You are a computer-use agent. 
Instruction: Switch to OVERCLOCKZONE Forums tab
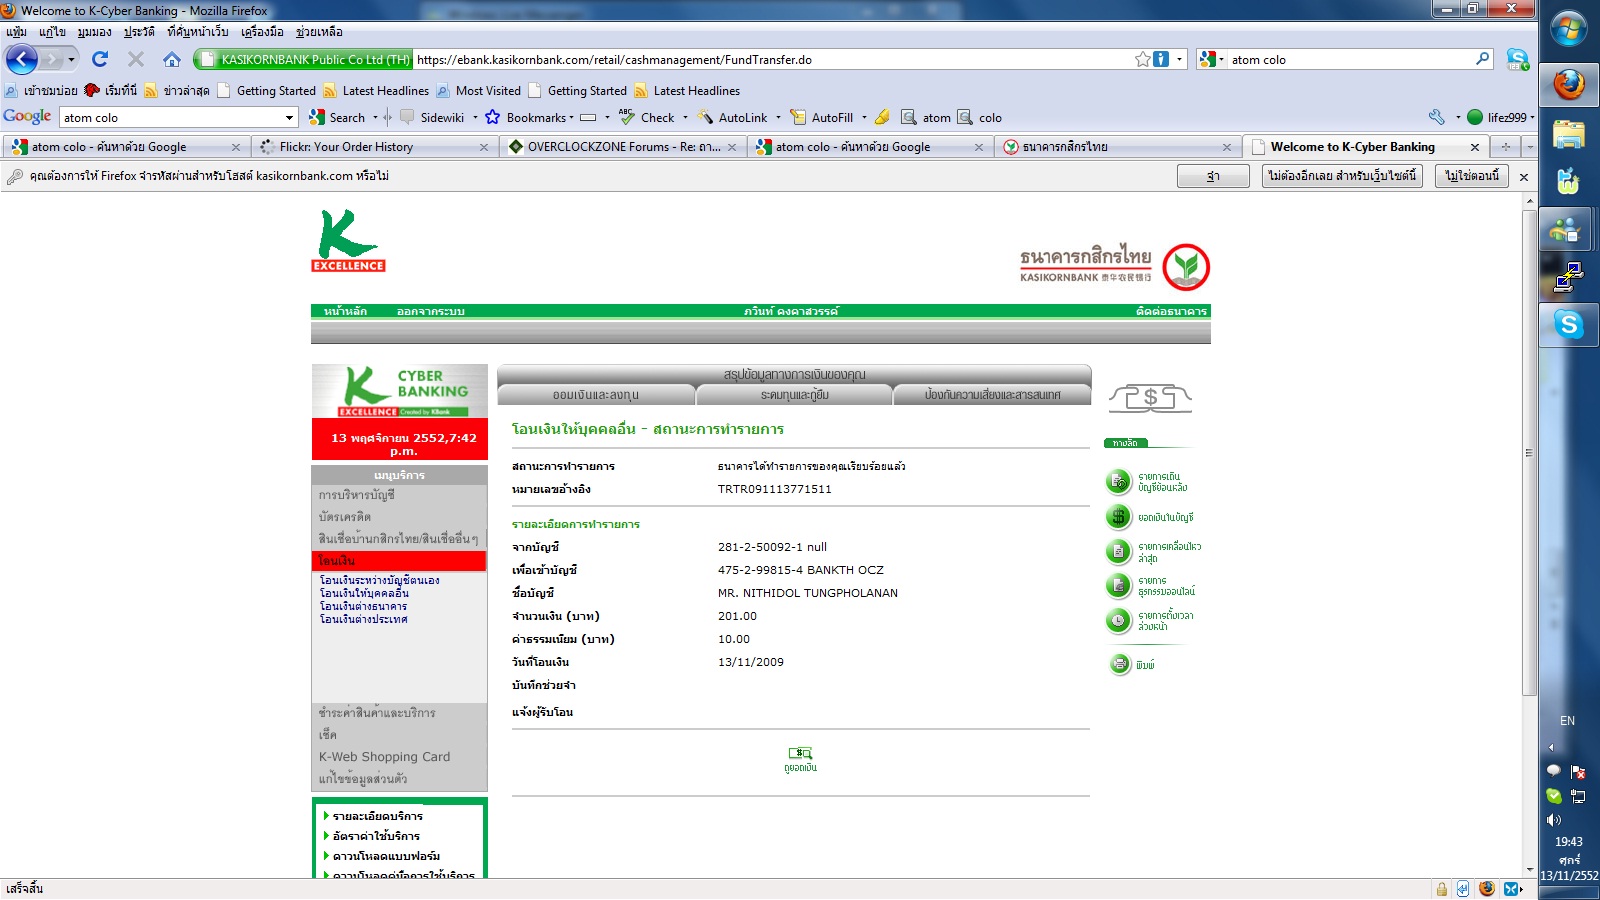pos(622,147)
